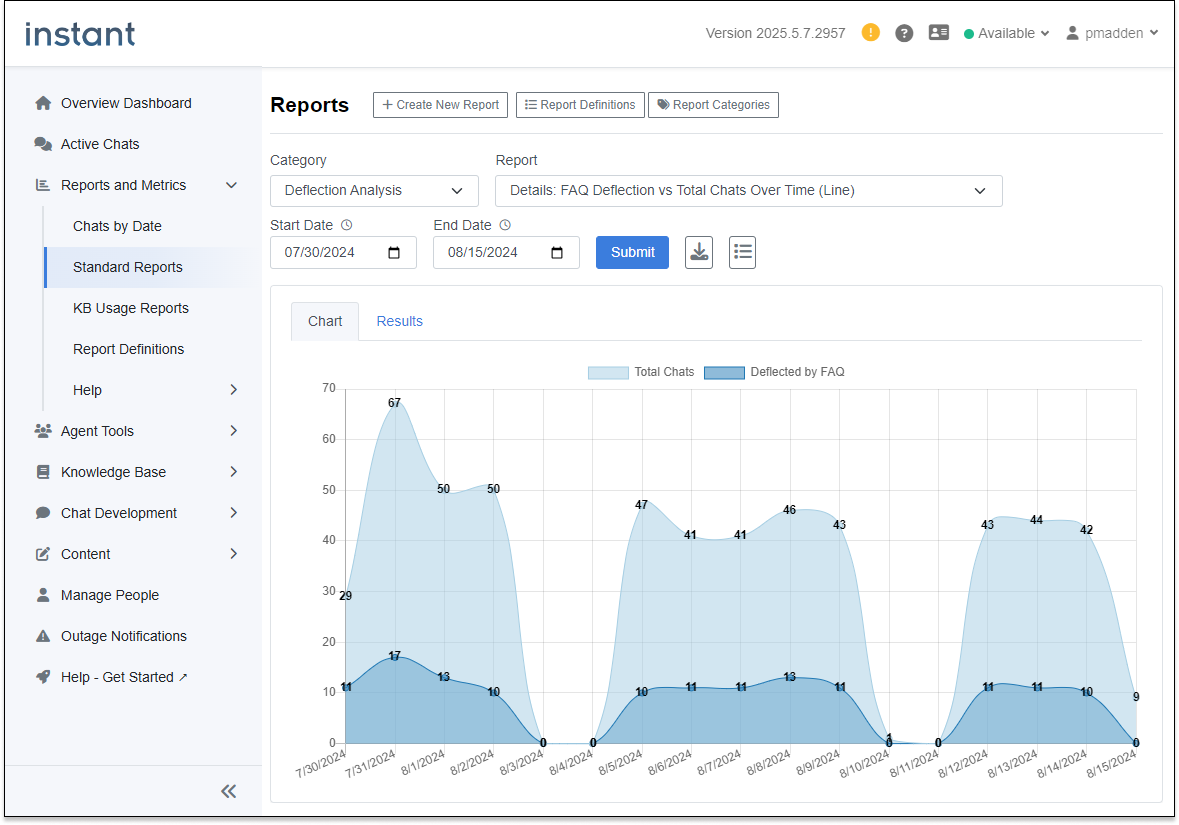The image size is (1179, 825).
Task: Open the help question mark icon
Action: coord(904,33)
